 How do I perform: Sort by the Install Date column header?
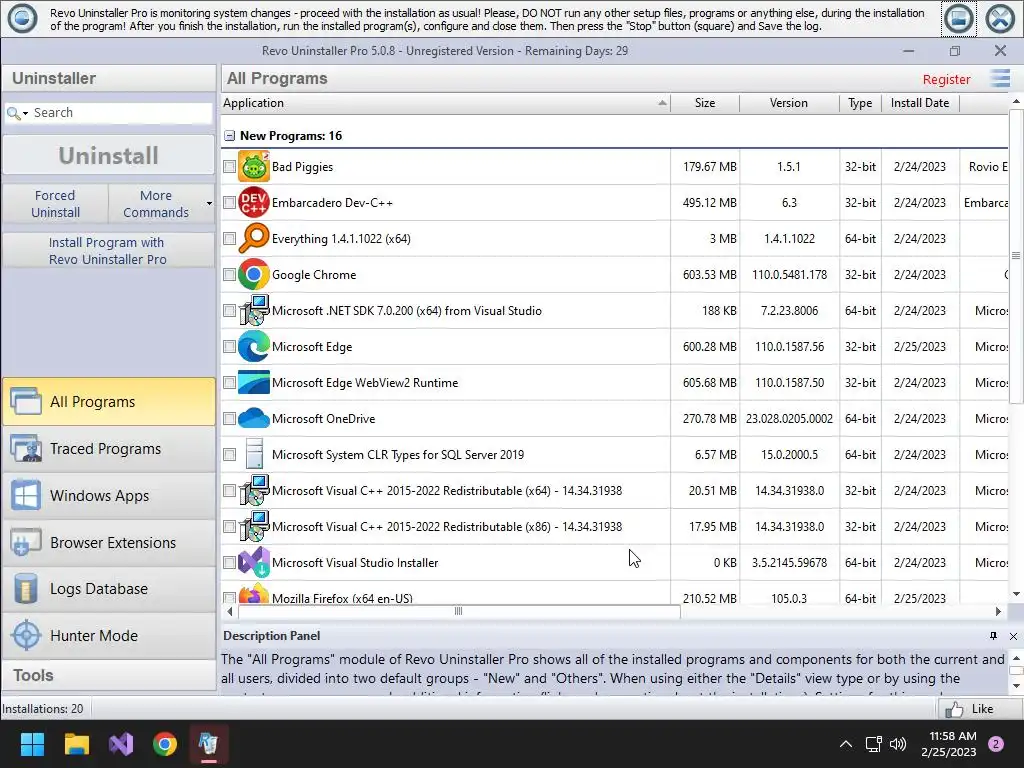coord(920,103)
